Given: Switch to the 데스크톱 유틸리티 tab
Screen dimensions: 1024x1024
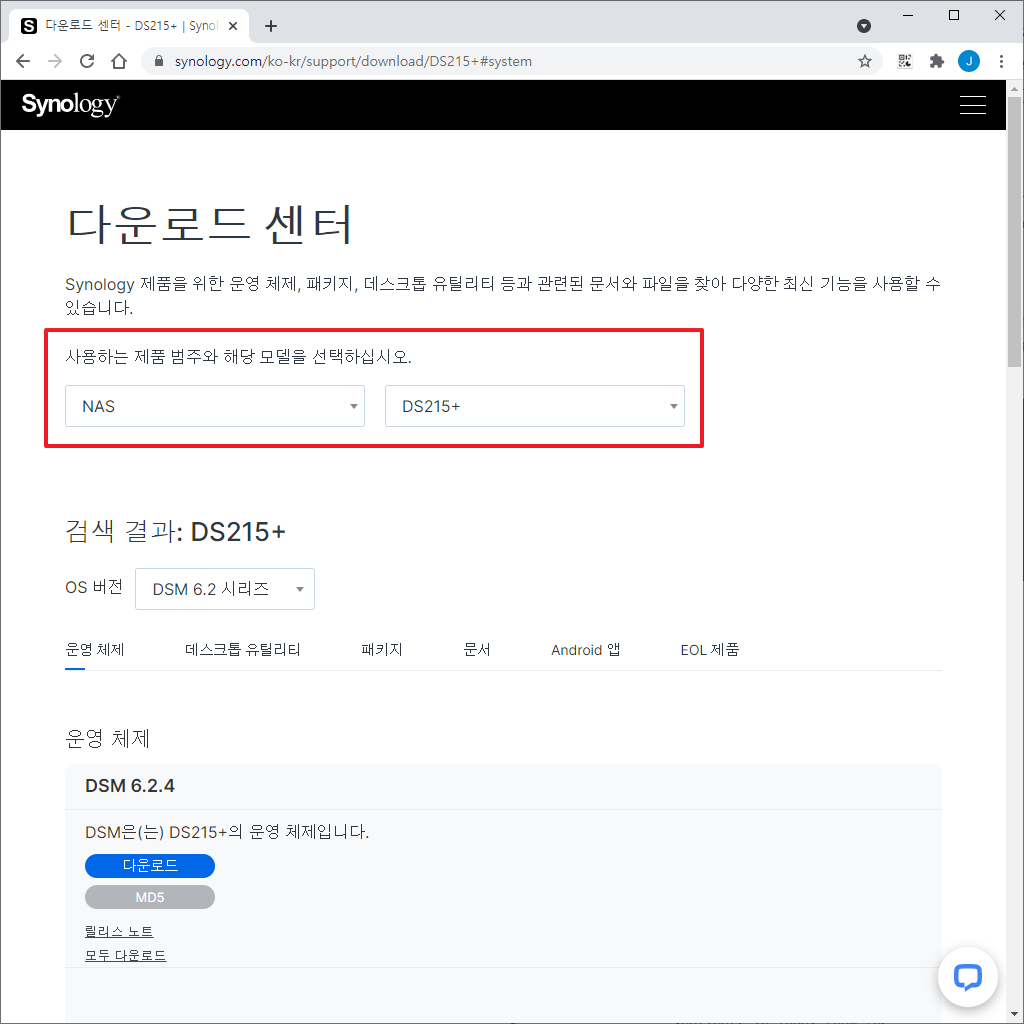Looking at the screenshot, I should (242, 650).
